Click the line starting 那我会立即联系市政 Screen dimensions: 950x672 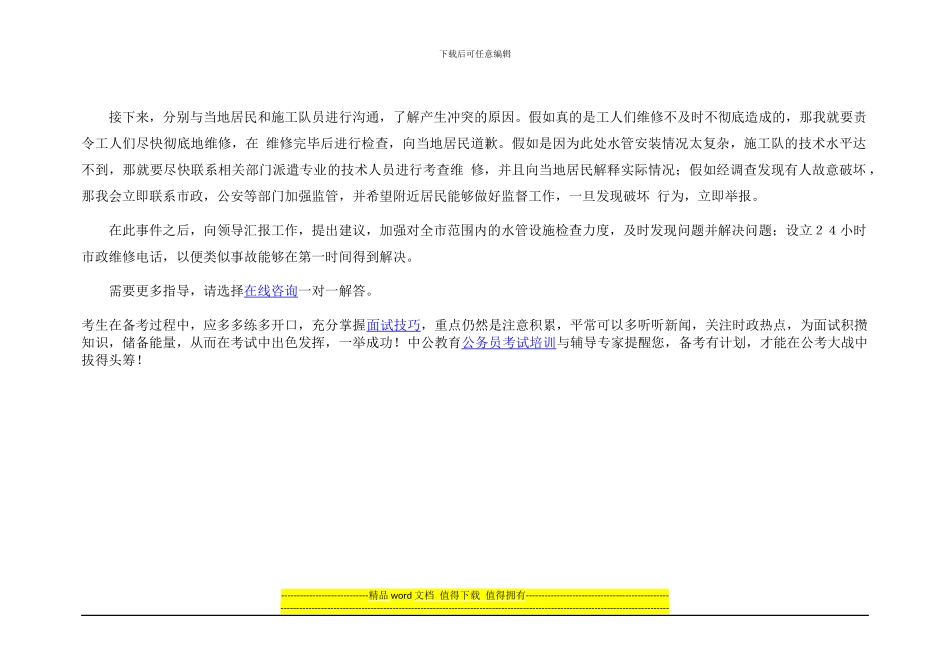422,196
